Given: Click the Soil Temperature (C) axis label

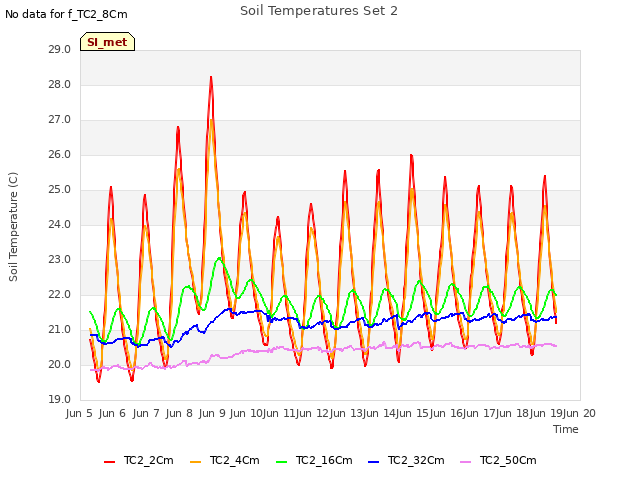Looking at the screenshot, I should (13, 227).
